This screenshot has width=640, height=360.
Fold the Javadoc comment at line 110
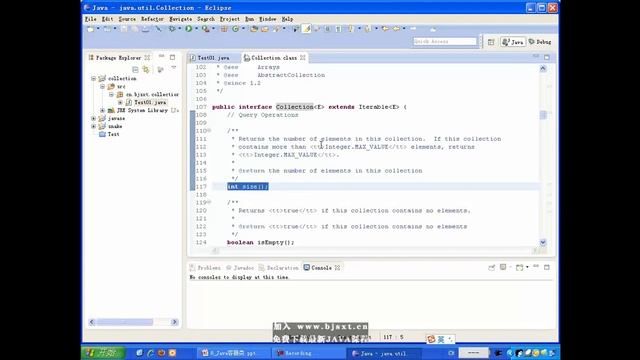pos(209,131)
